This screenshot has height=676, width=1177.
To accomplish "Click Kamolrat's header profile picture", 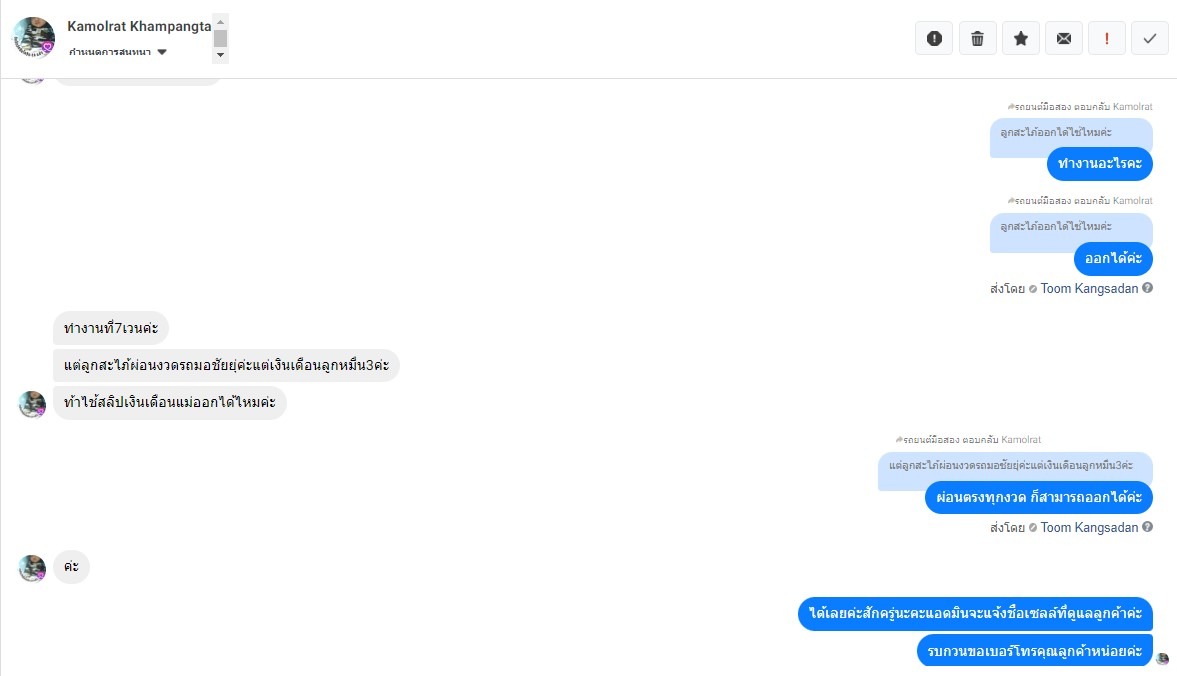I will [x=34, y=38].
